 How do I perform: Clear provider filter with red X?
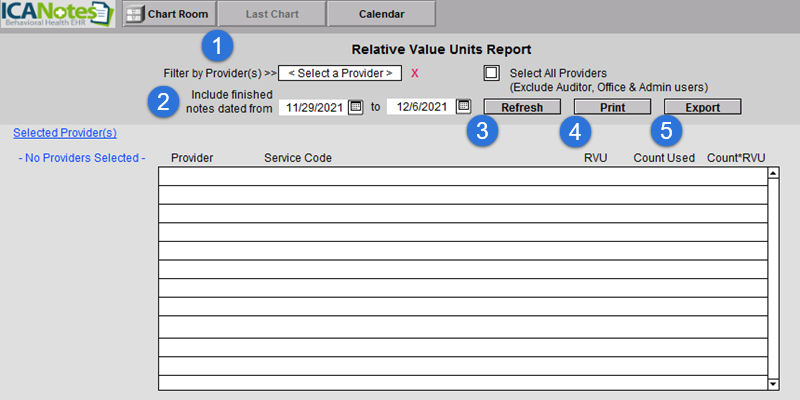click(415, 73)
